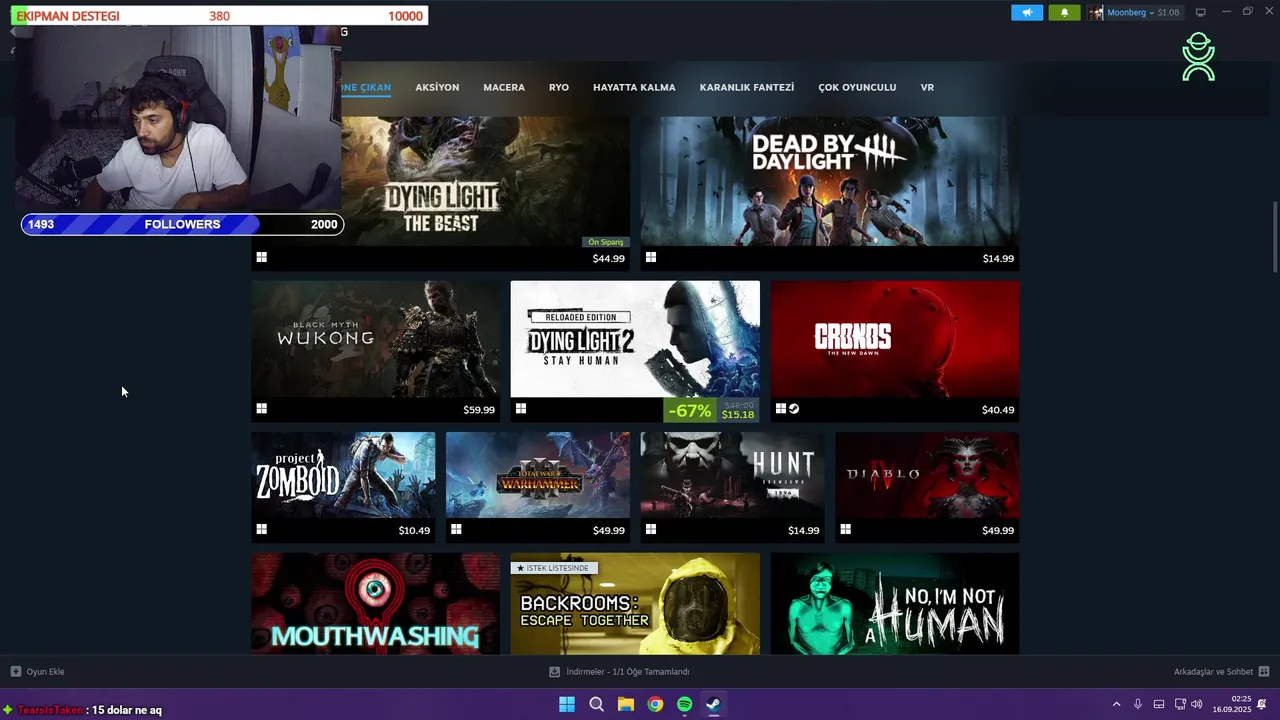Open Google Chrome from taskbar
The image size is (1280, 720).
pos(655,704)
